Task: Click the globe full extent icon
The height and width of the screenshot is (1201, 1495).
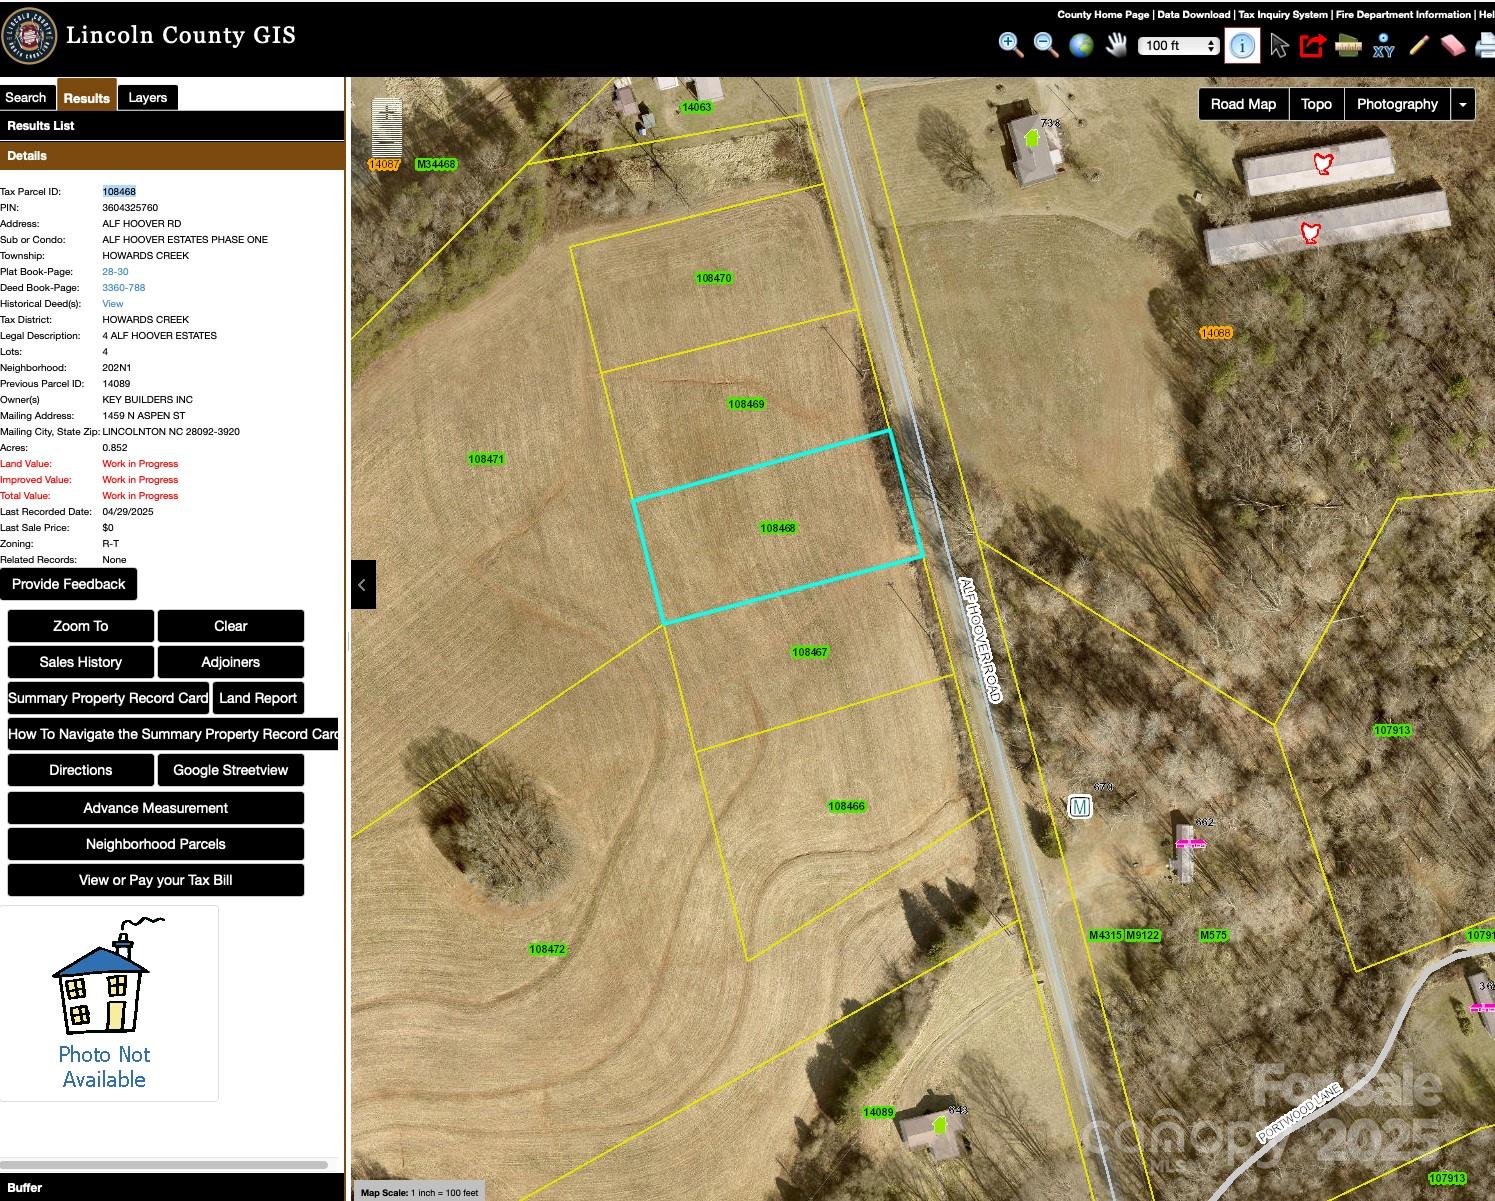Action: [1081, 45]
